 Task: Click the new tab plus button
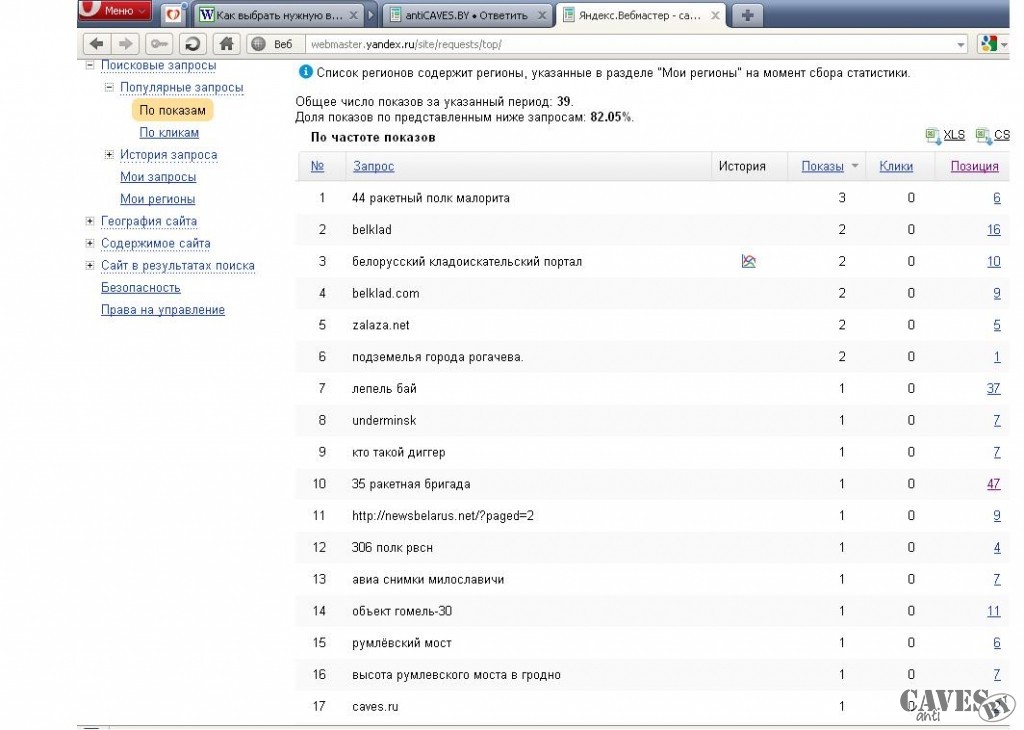[746, 15]
